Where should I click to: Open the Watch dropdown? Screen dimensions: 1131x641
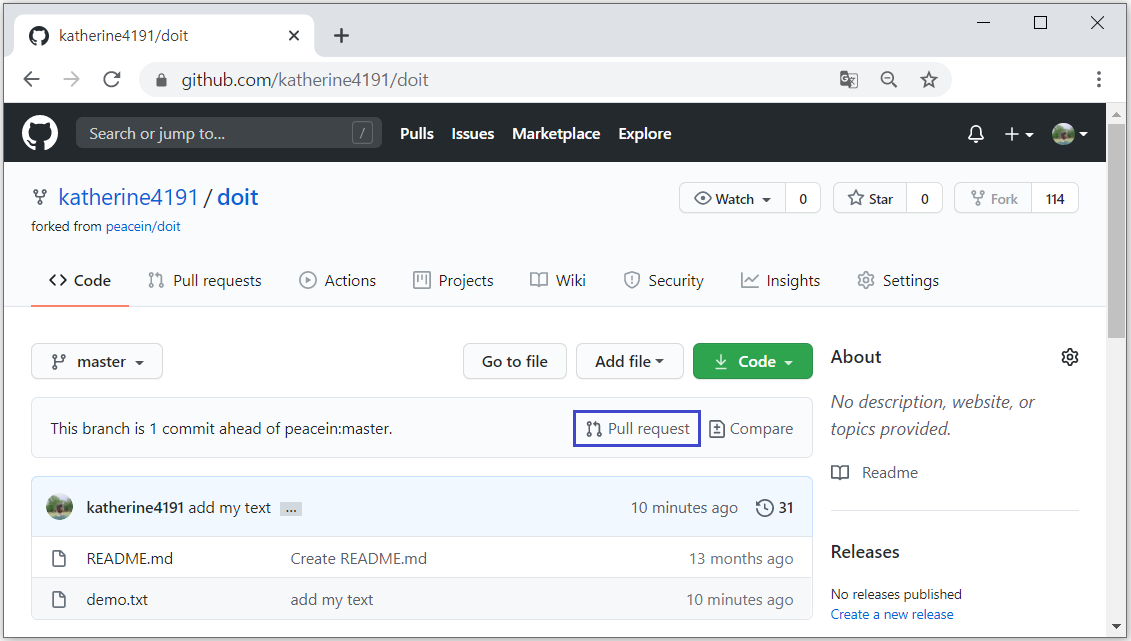click(x=732, y=198)
